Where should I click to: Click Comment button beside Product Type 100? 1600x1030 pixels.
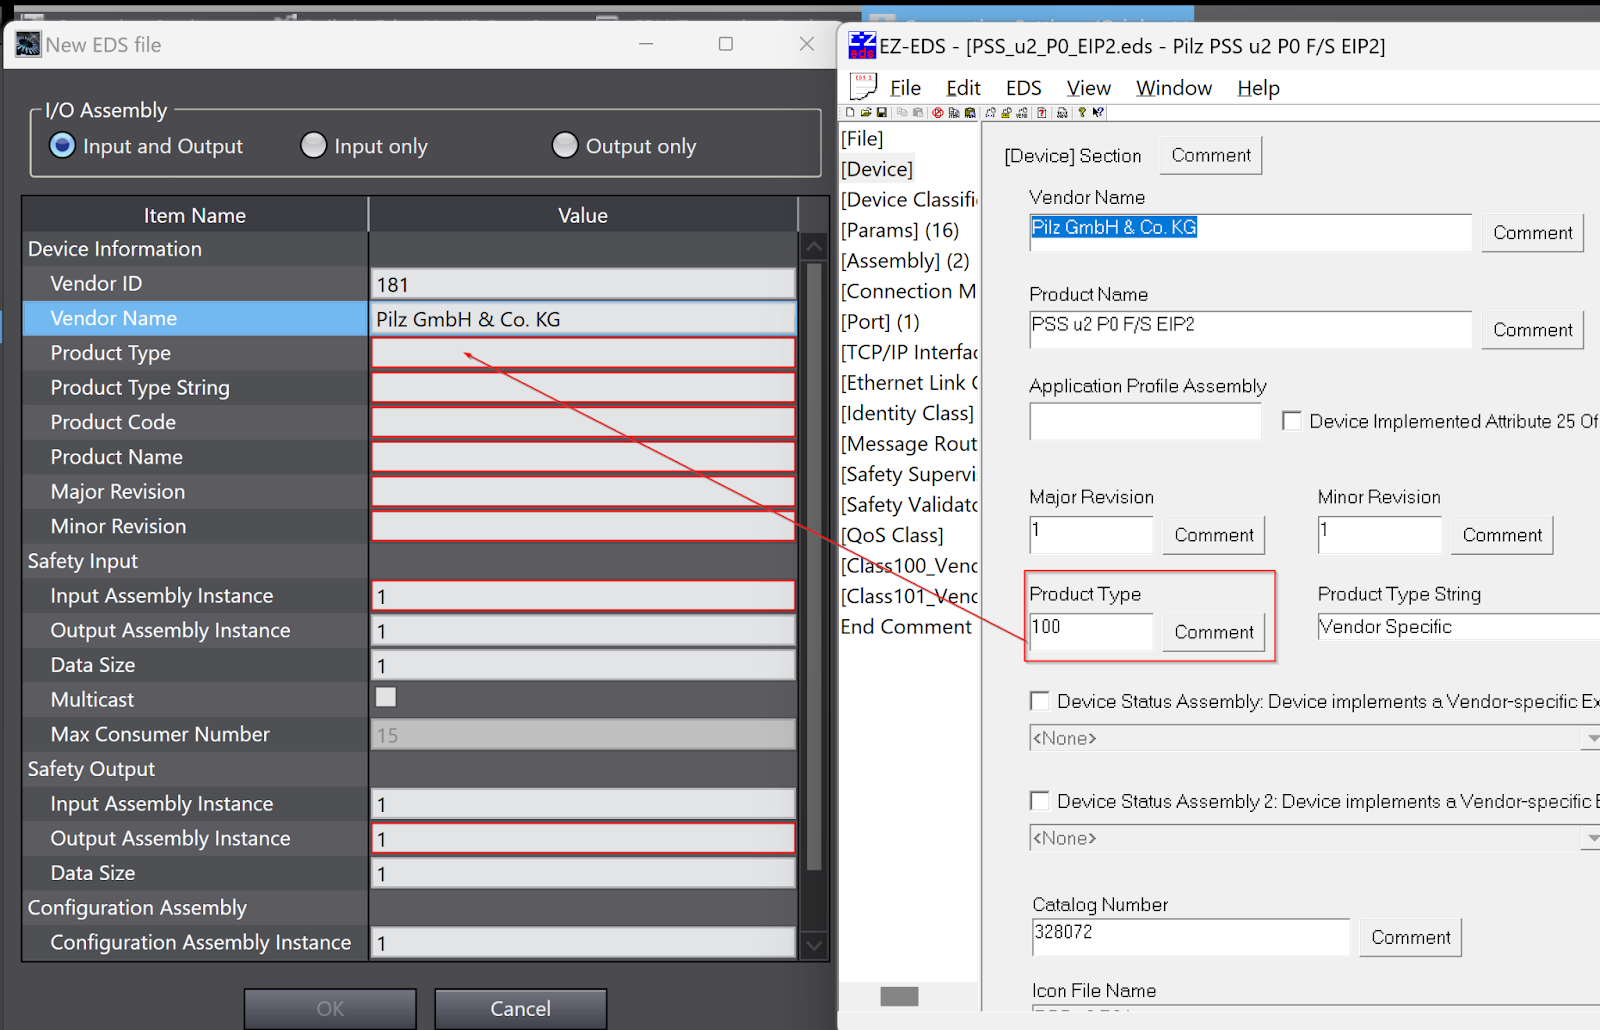click(x=1214, y=632)
